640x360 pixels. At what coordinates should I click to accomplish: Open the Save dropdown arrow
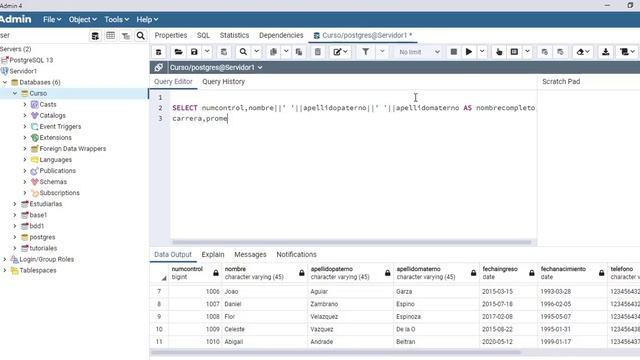[x=207, y=52]
